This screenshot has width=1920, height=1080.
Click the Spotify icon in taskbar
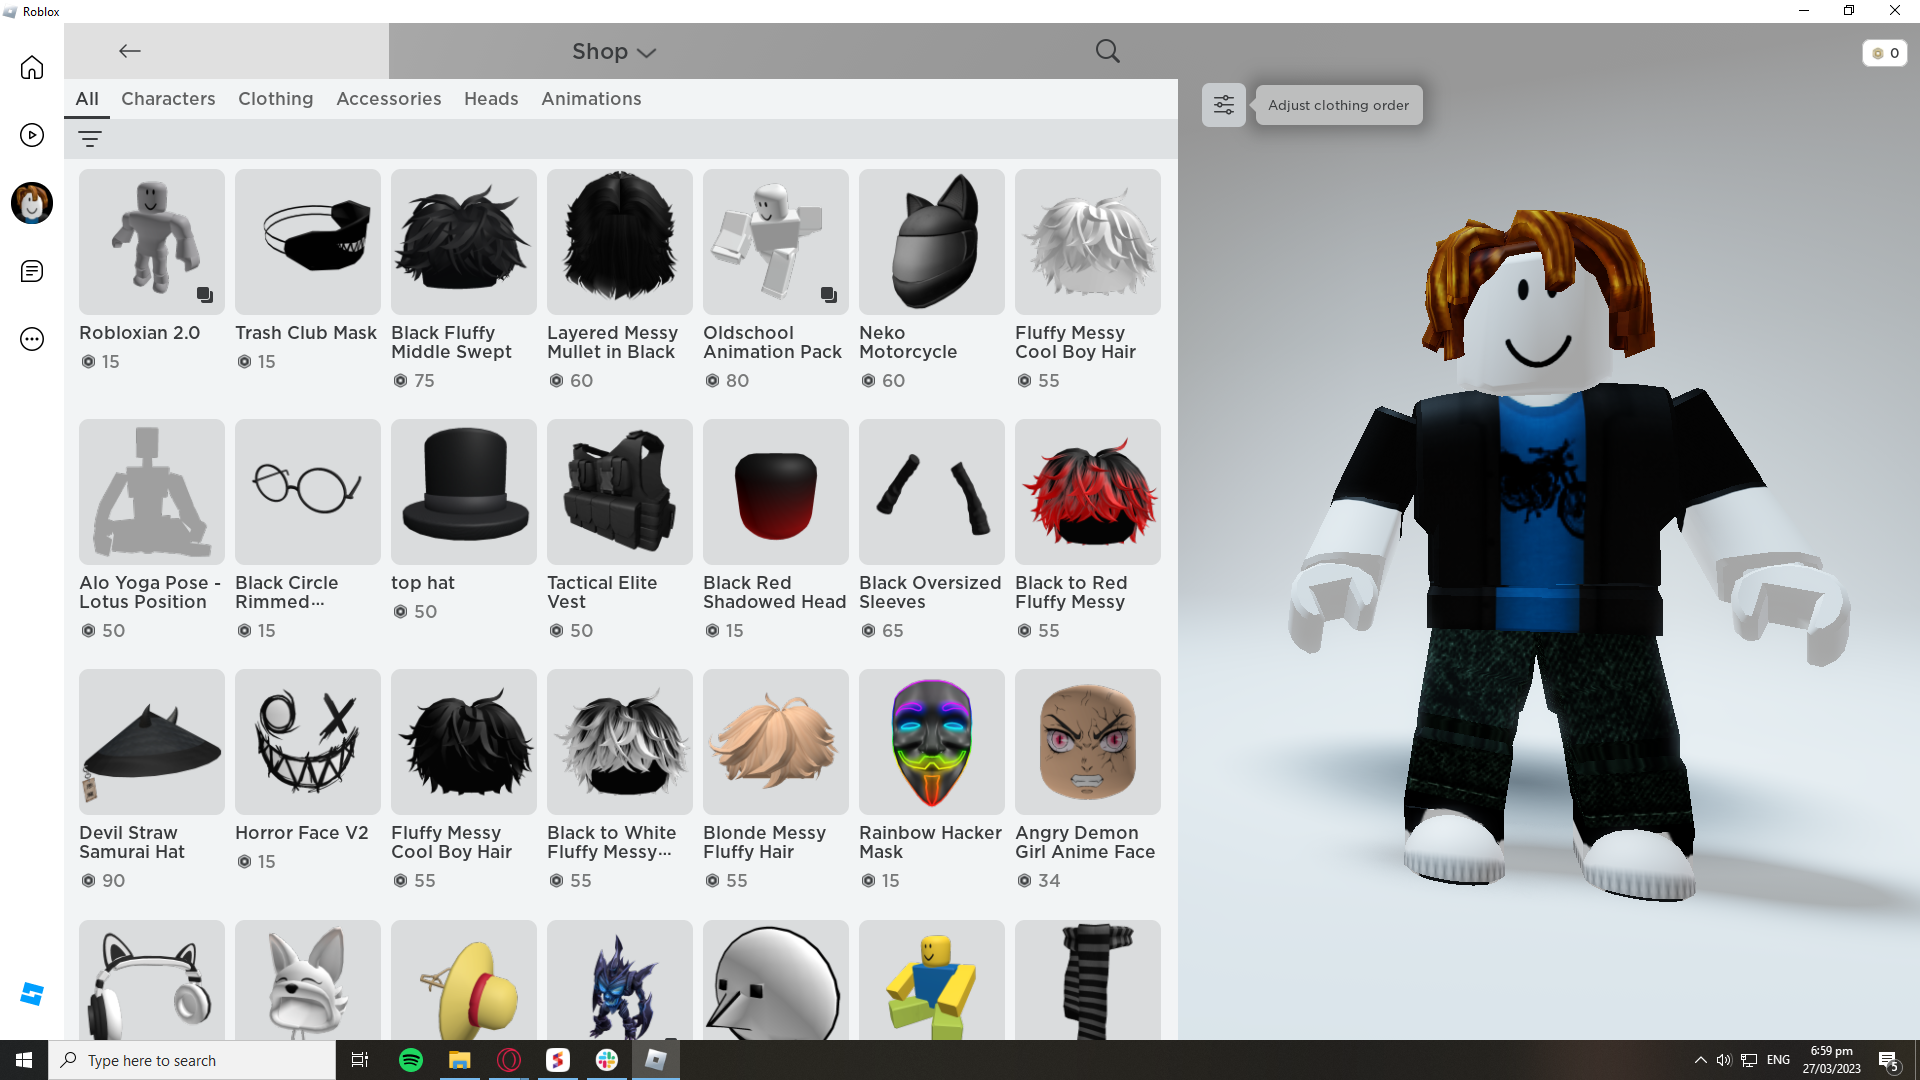point(411,1060)
